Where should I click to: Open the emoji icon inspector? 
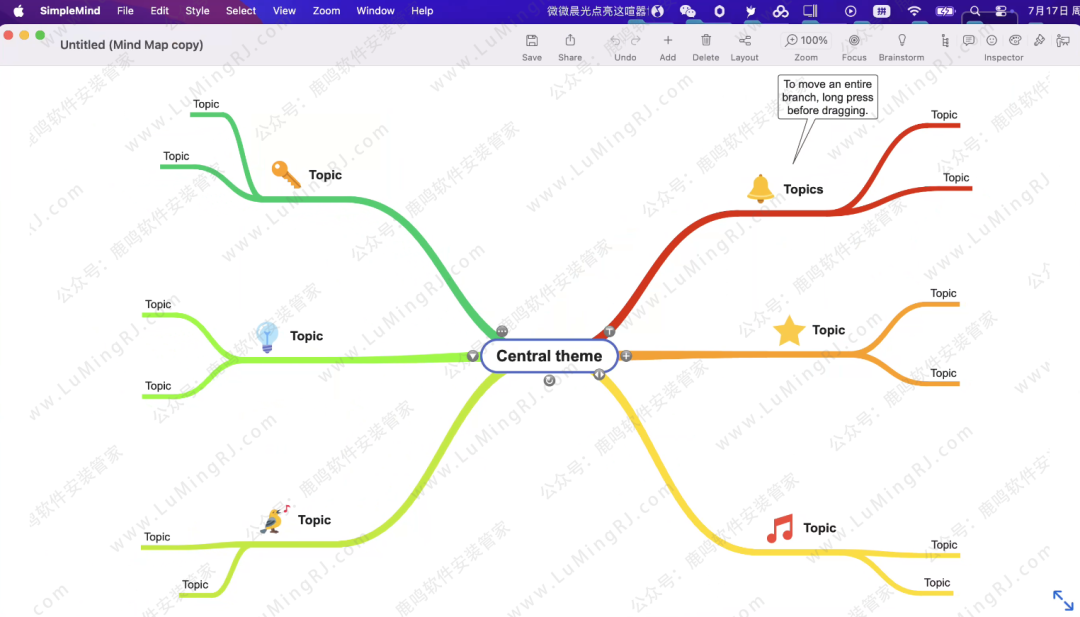[992, 41]
